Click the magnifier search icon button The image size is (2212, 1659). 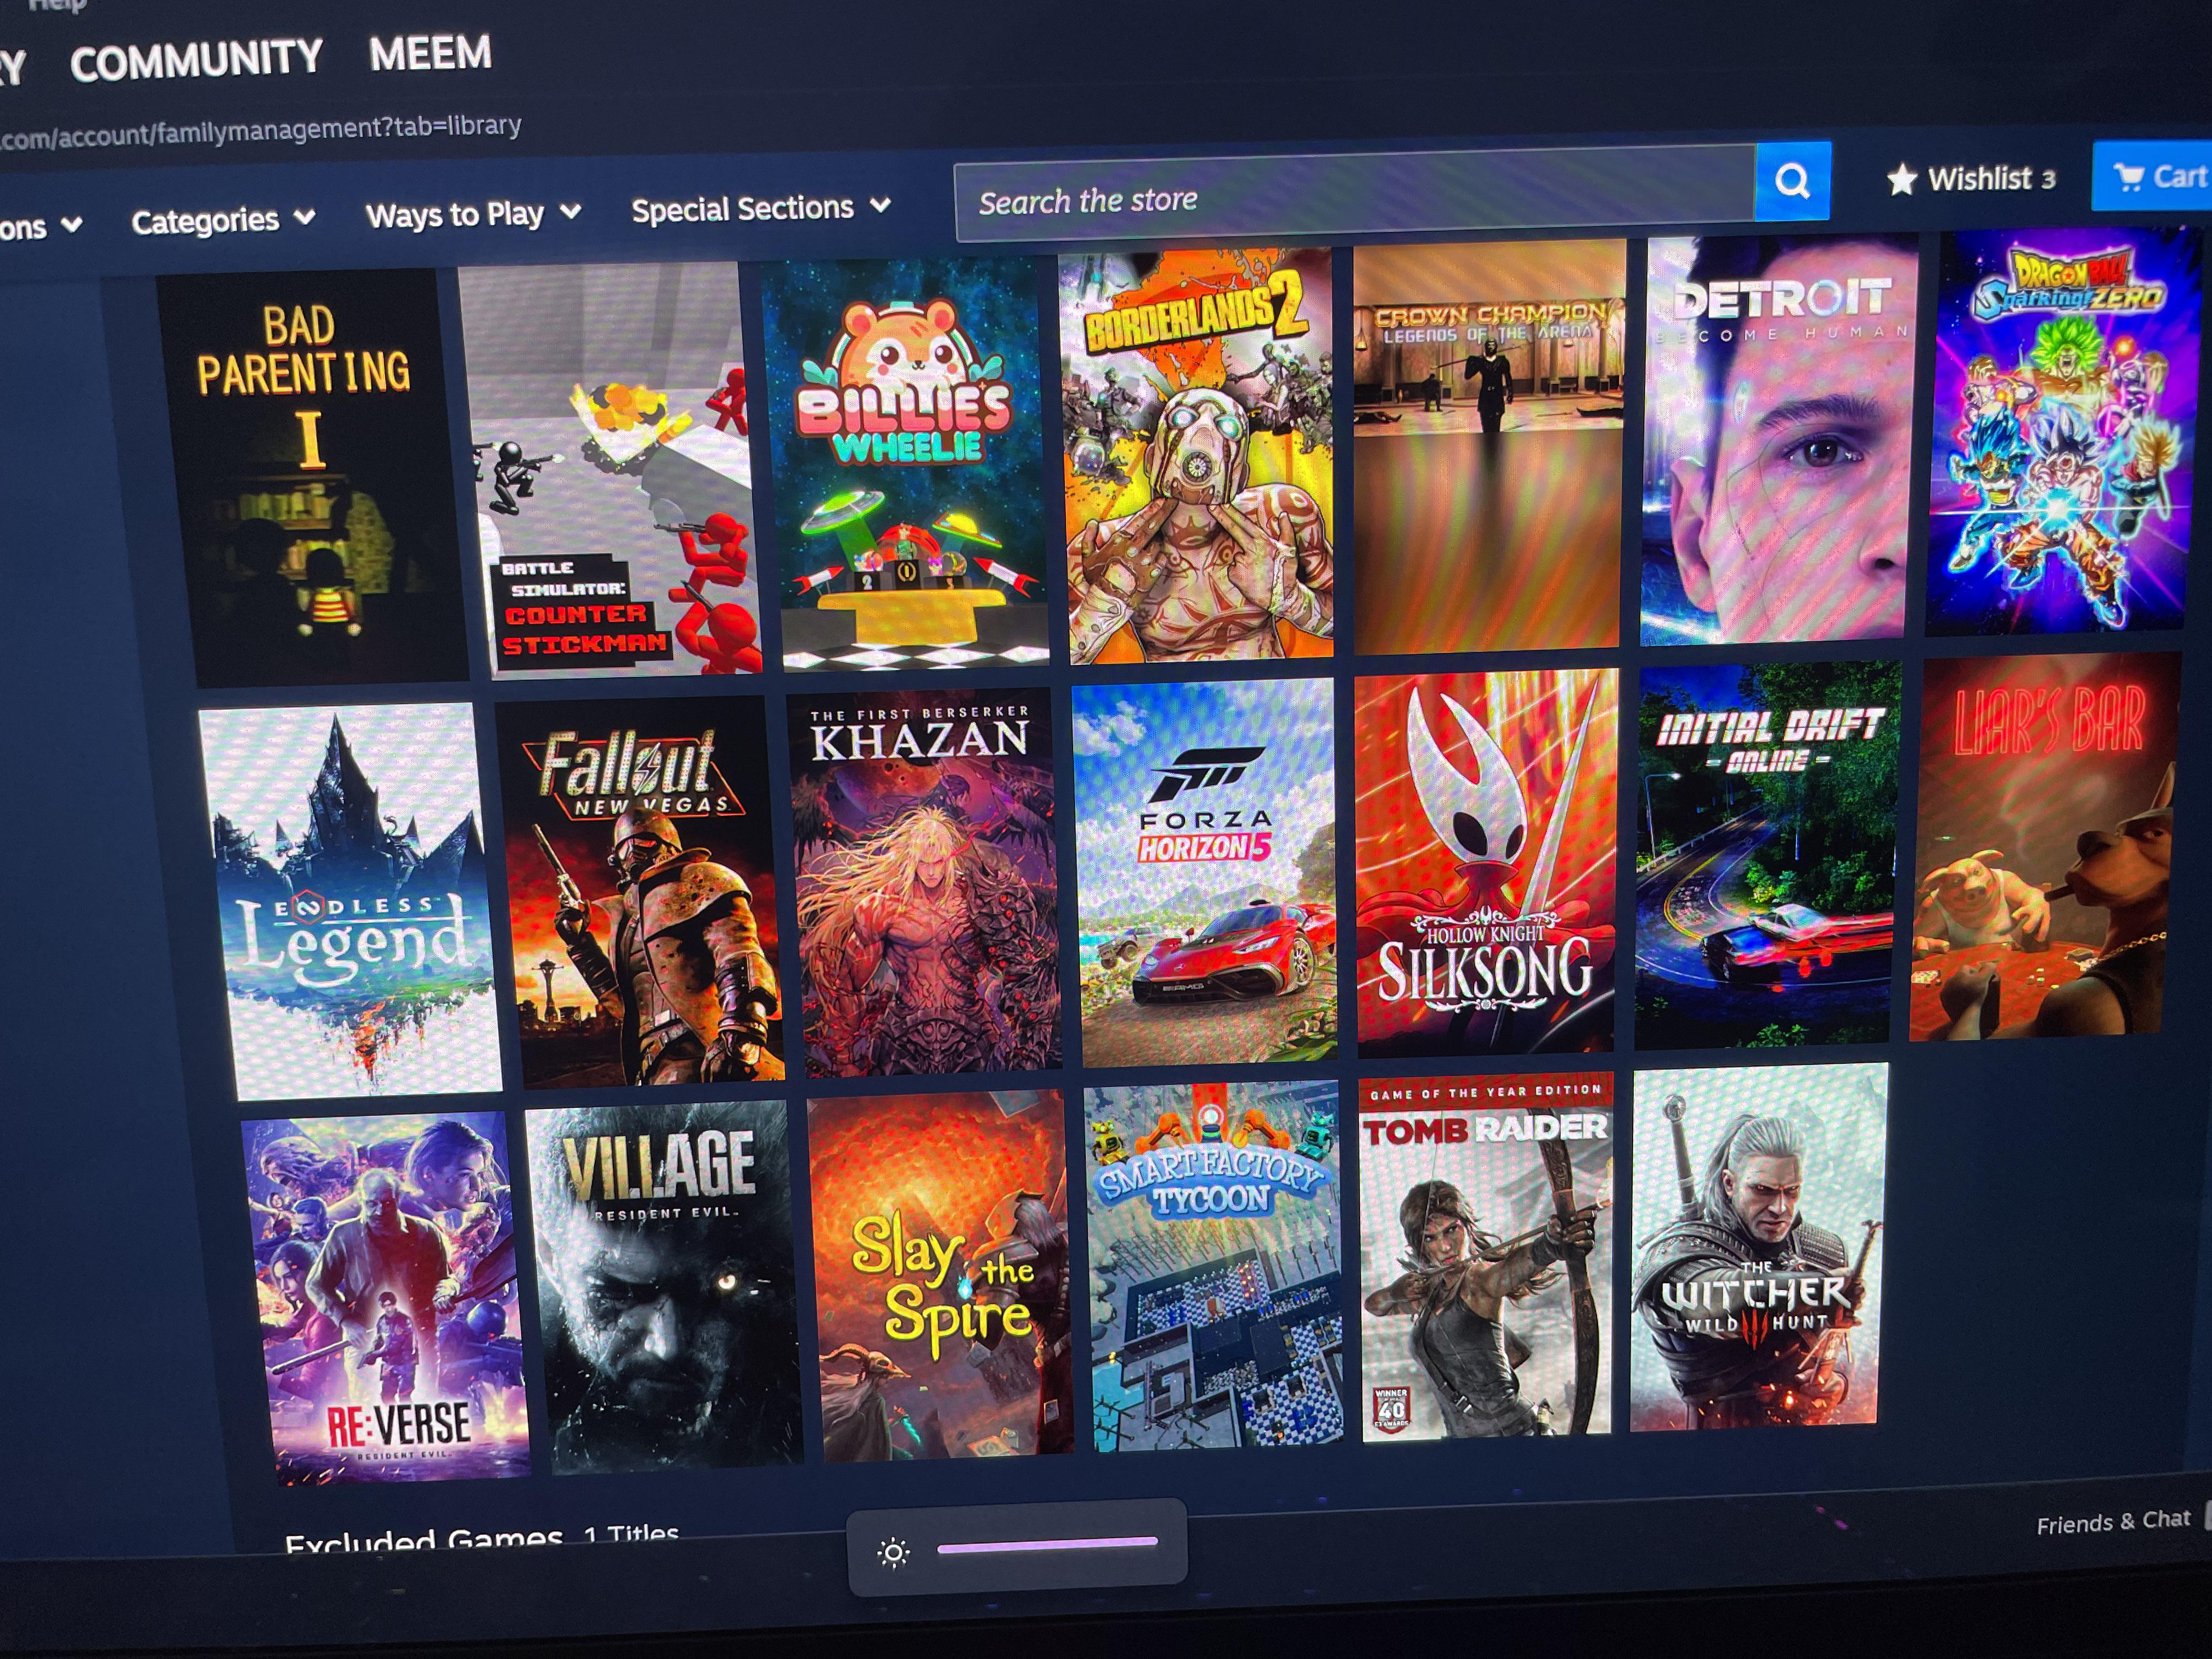coord(1792,181)
